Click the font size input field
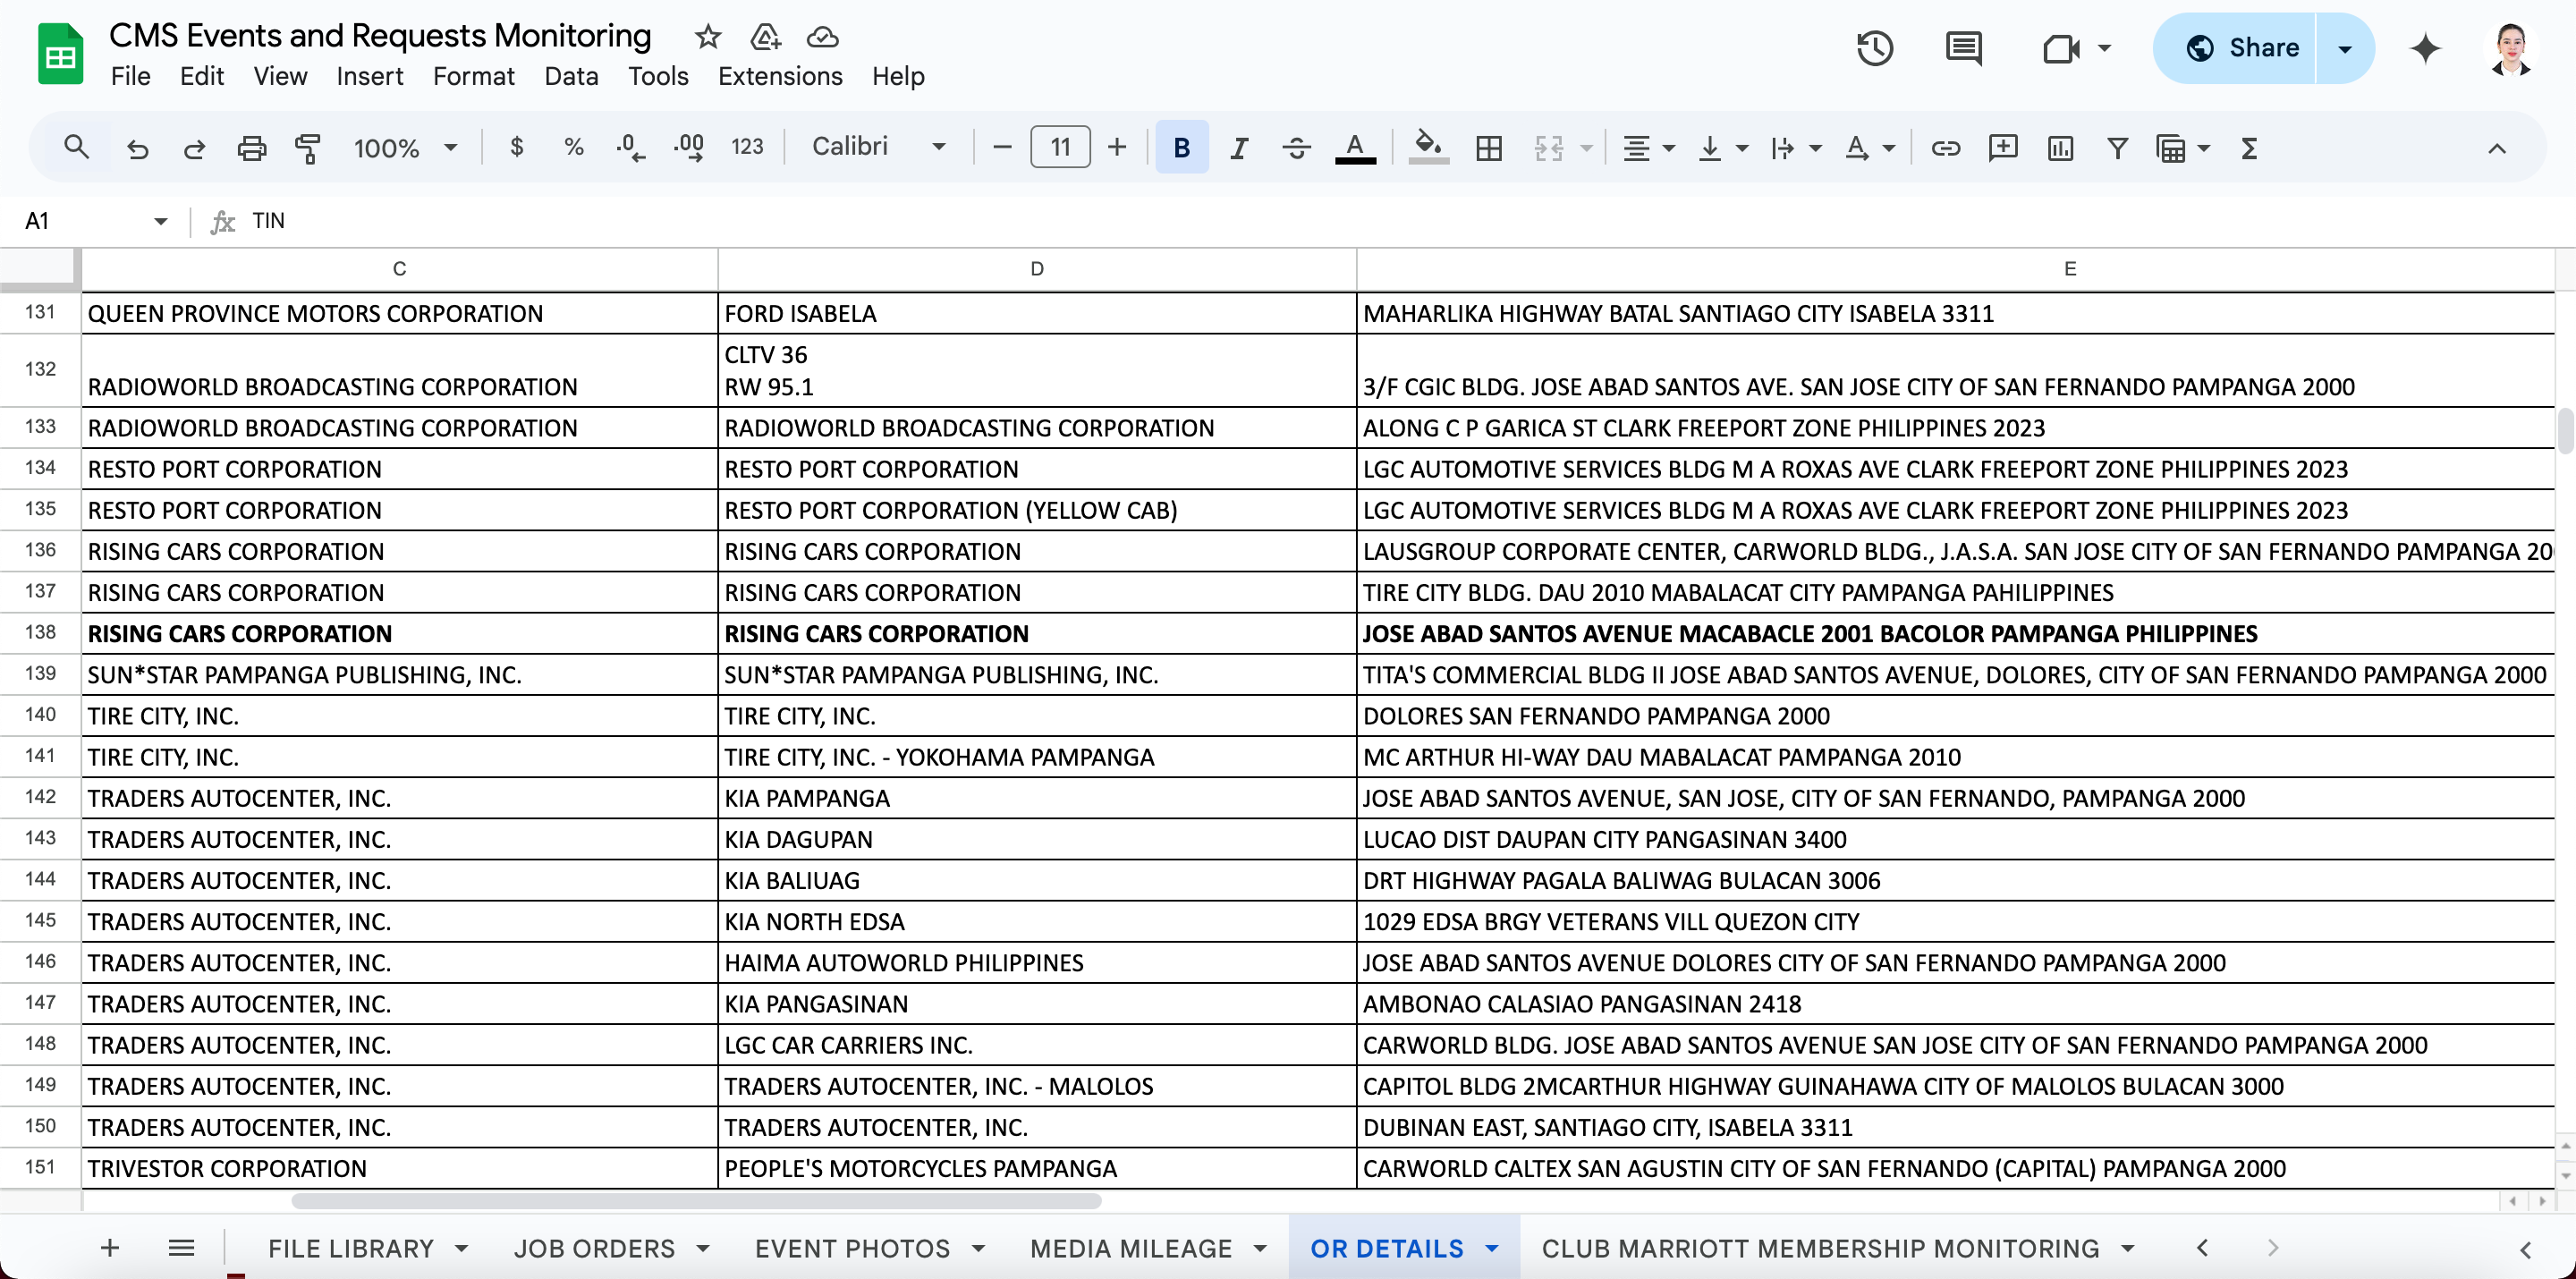 [x=1059, y=148]
